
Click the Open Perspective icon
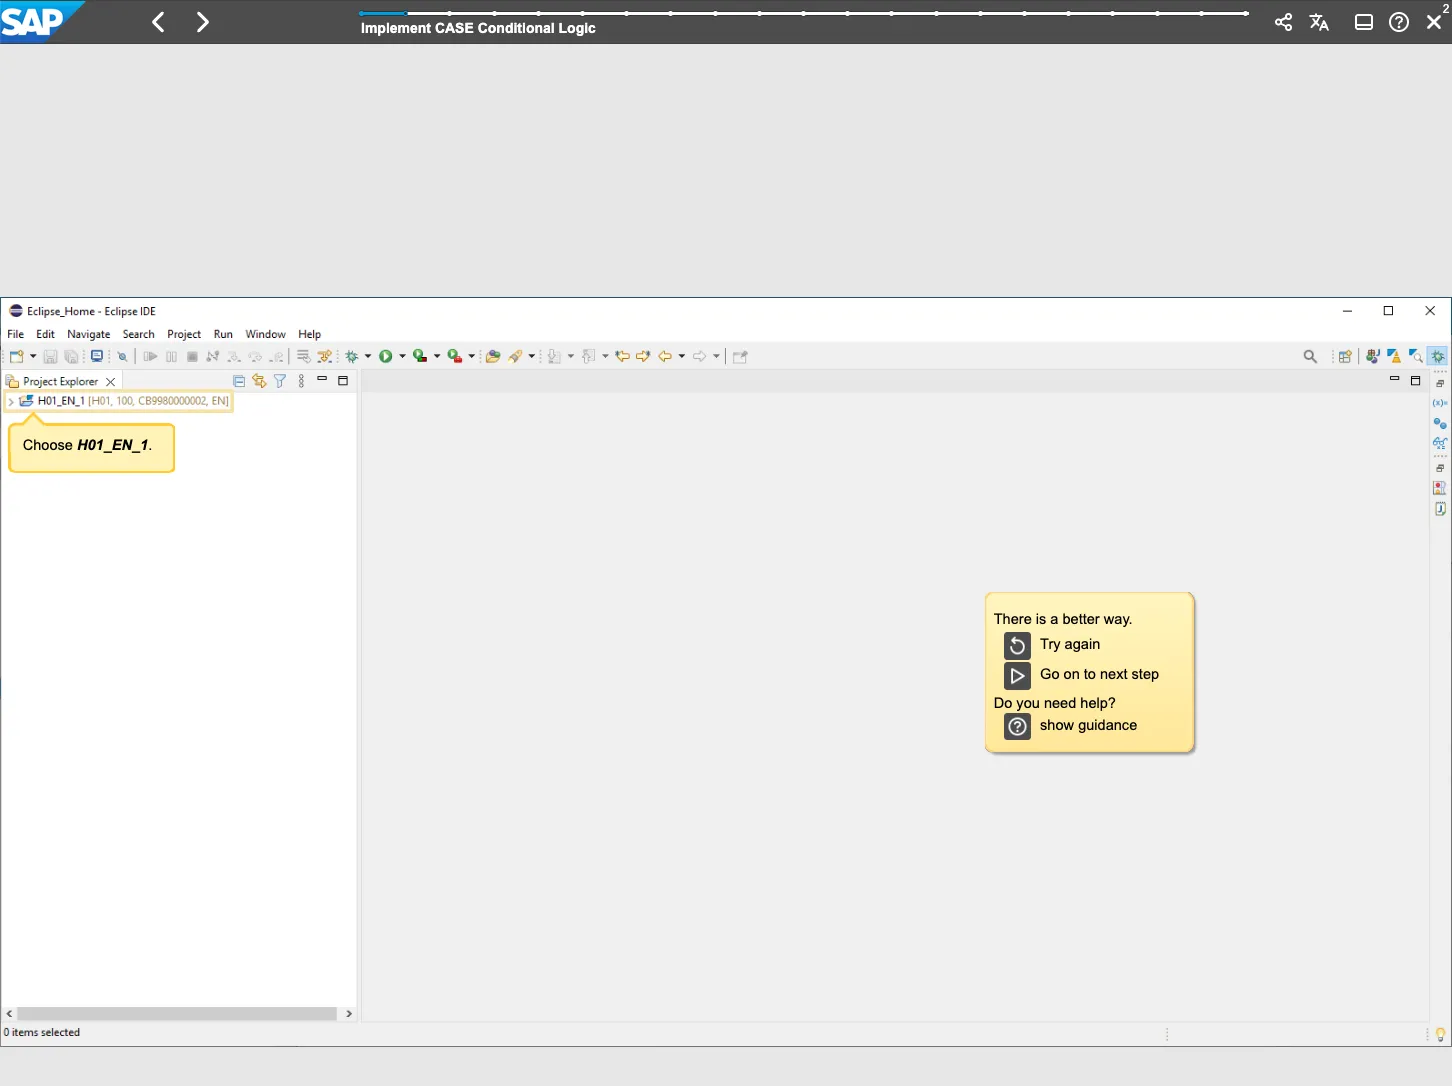point(1345,357)
